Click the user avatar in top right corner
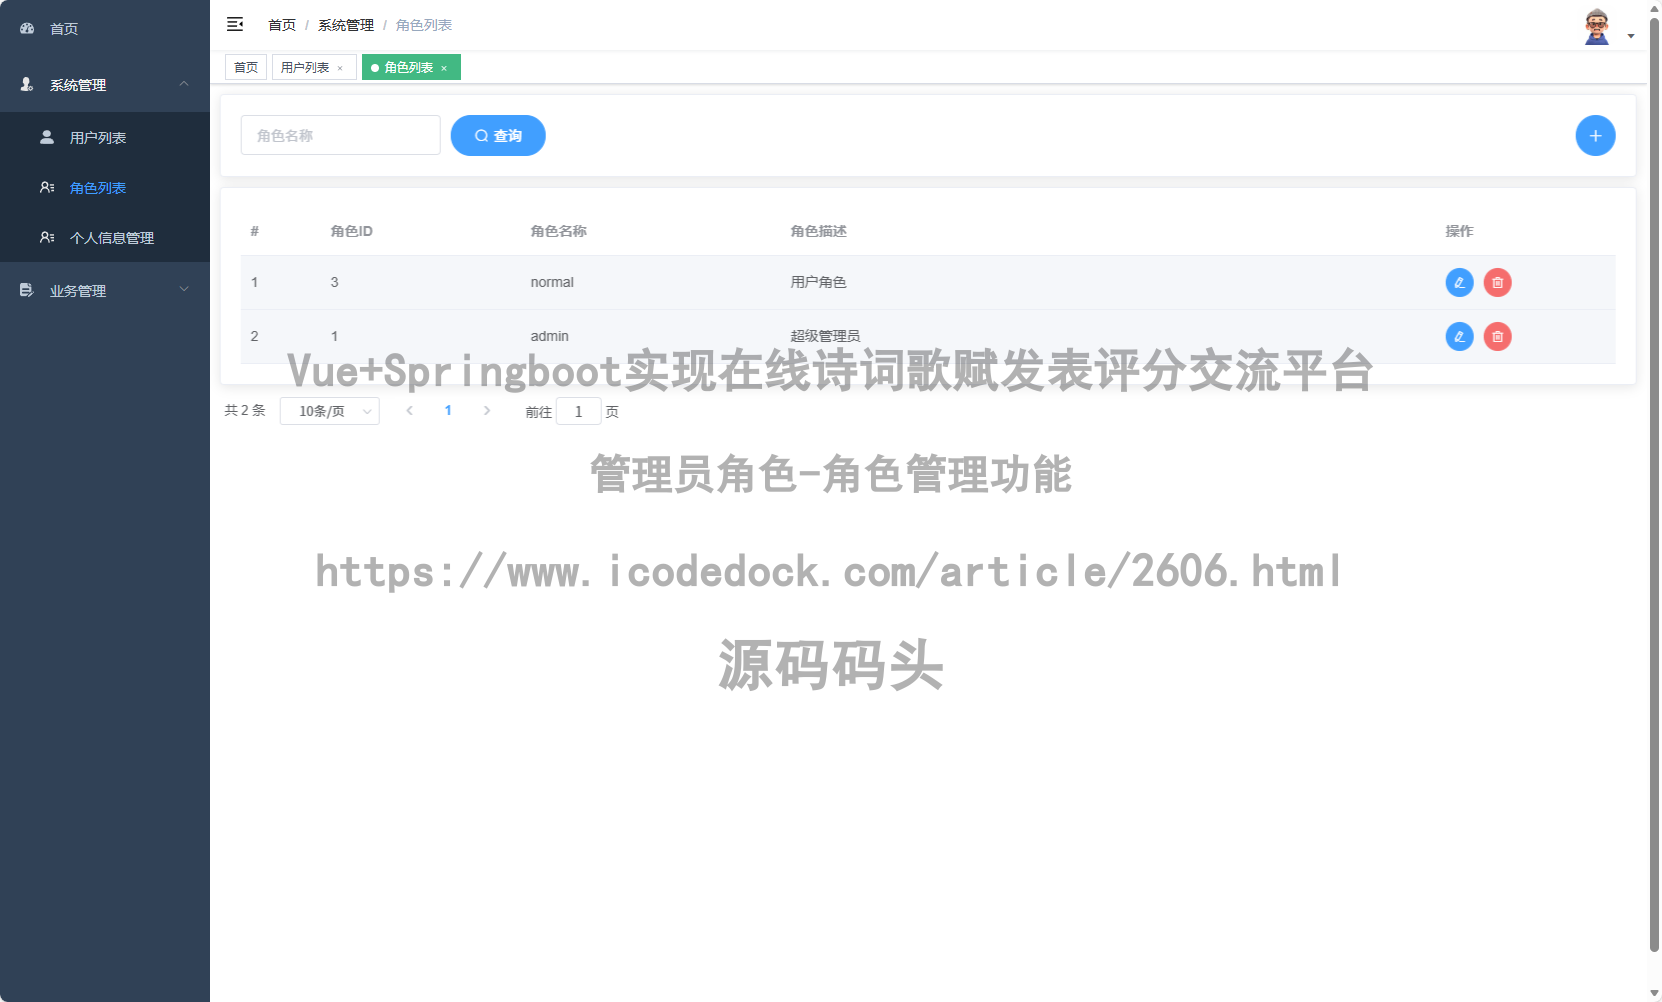This screenshot has height=1002, width=1662. 1595,27
